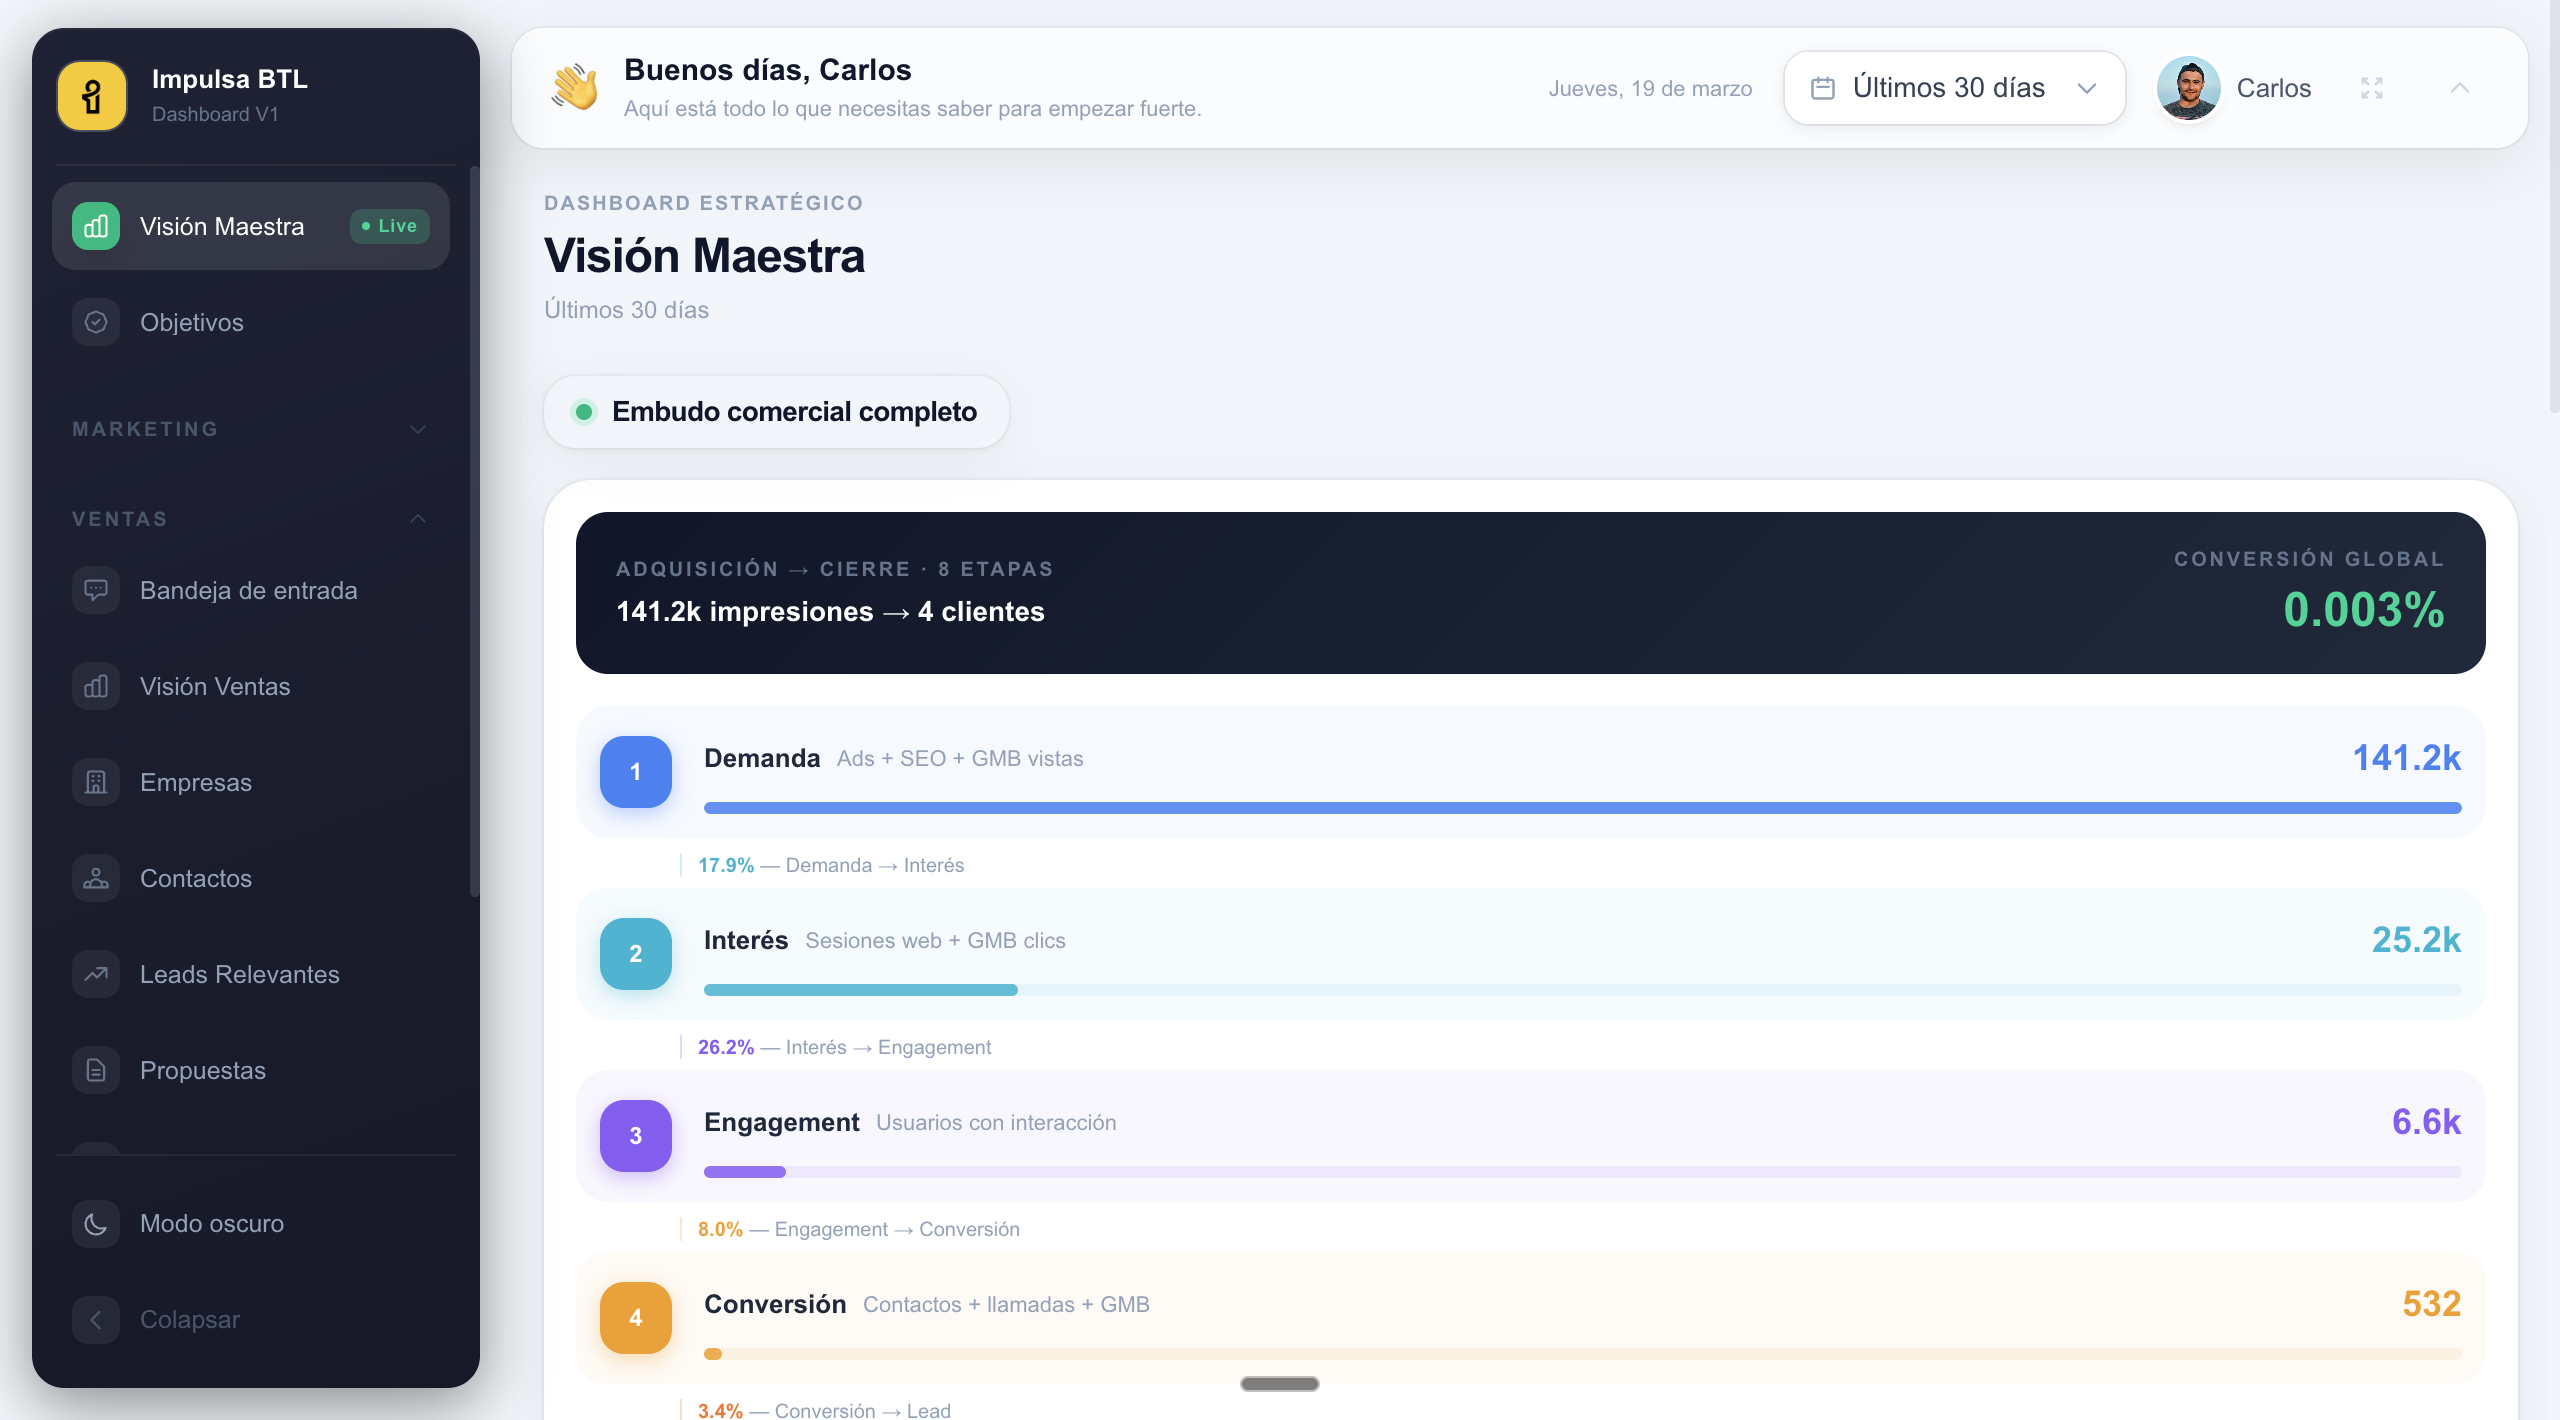The width and height of the screenshot is (2560, 1420).
Task: Select Objetivos in the sidebar
Action: tap(191, 321)
